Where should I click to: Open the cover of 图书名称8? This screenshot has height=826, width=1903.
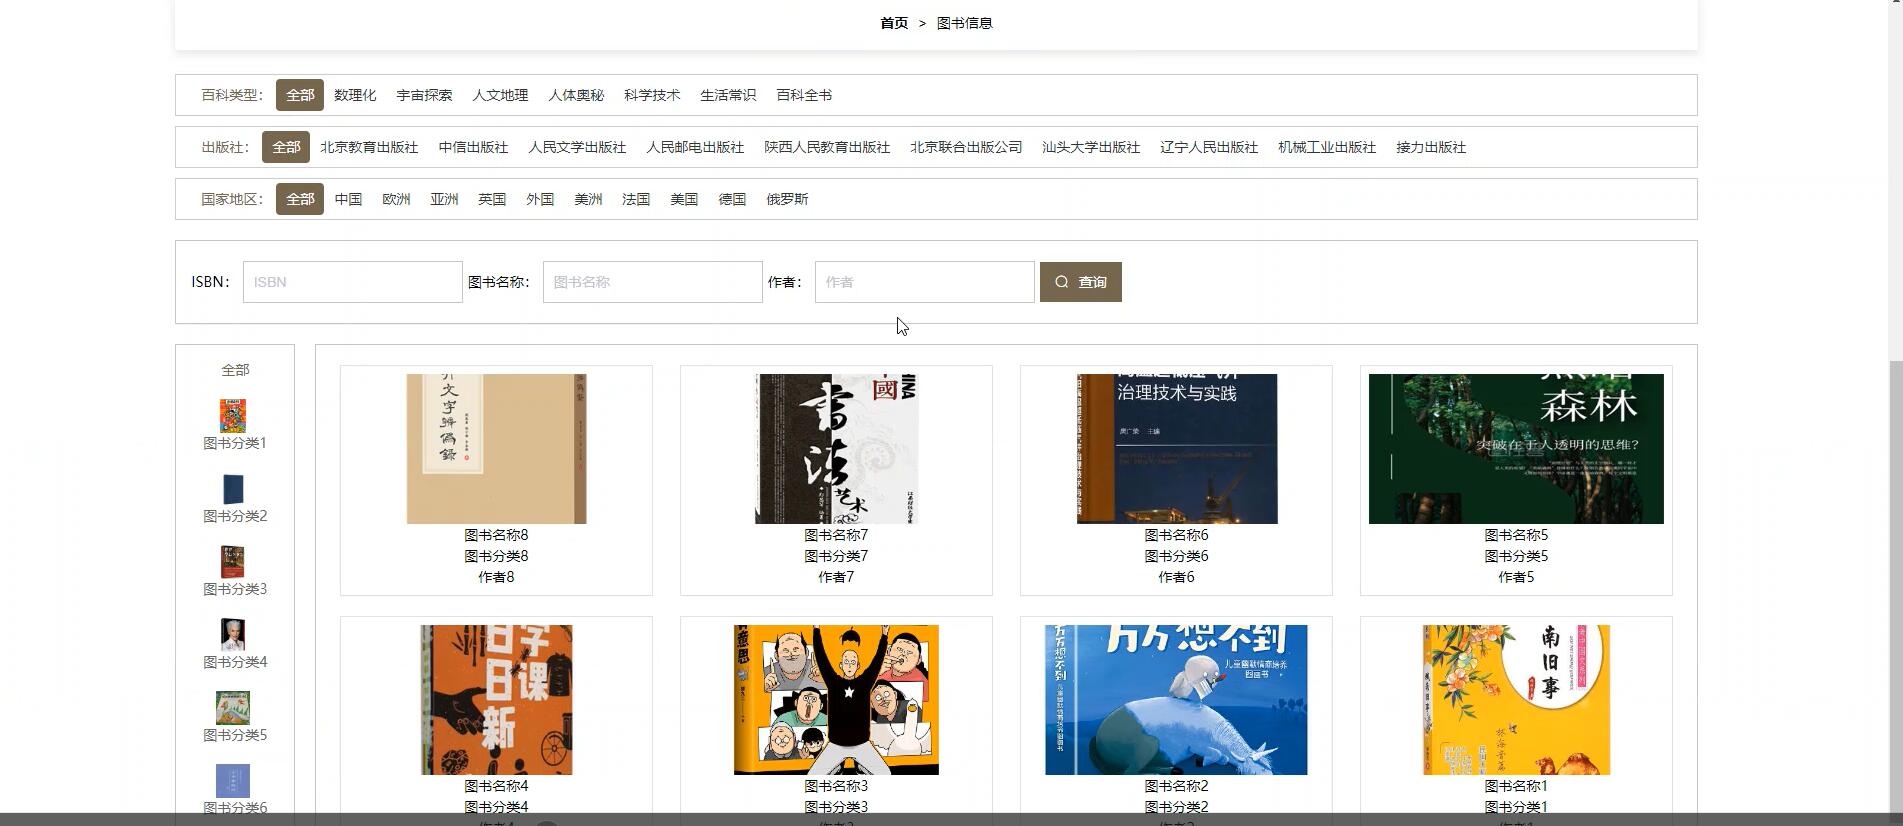click(496, 449)
